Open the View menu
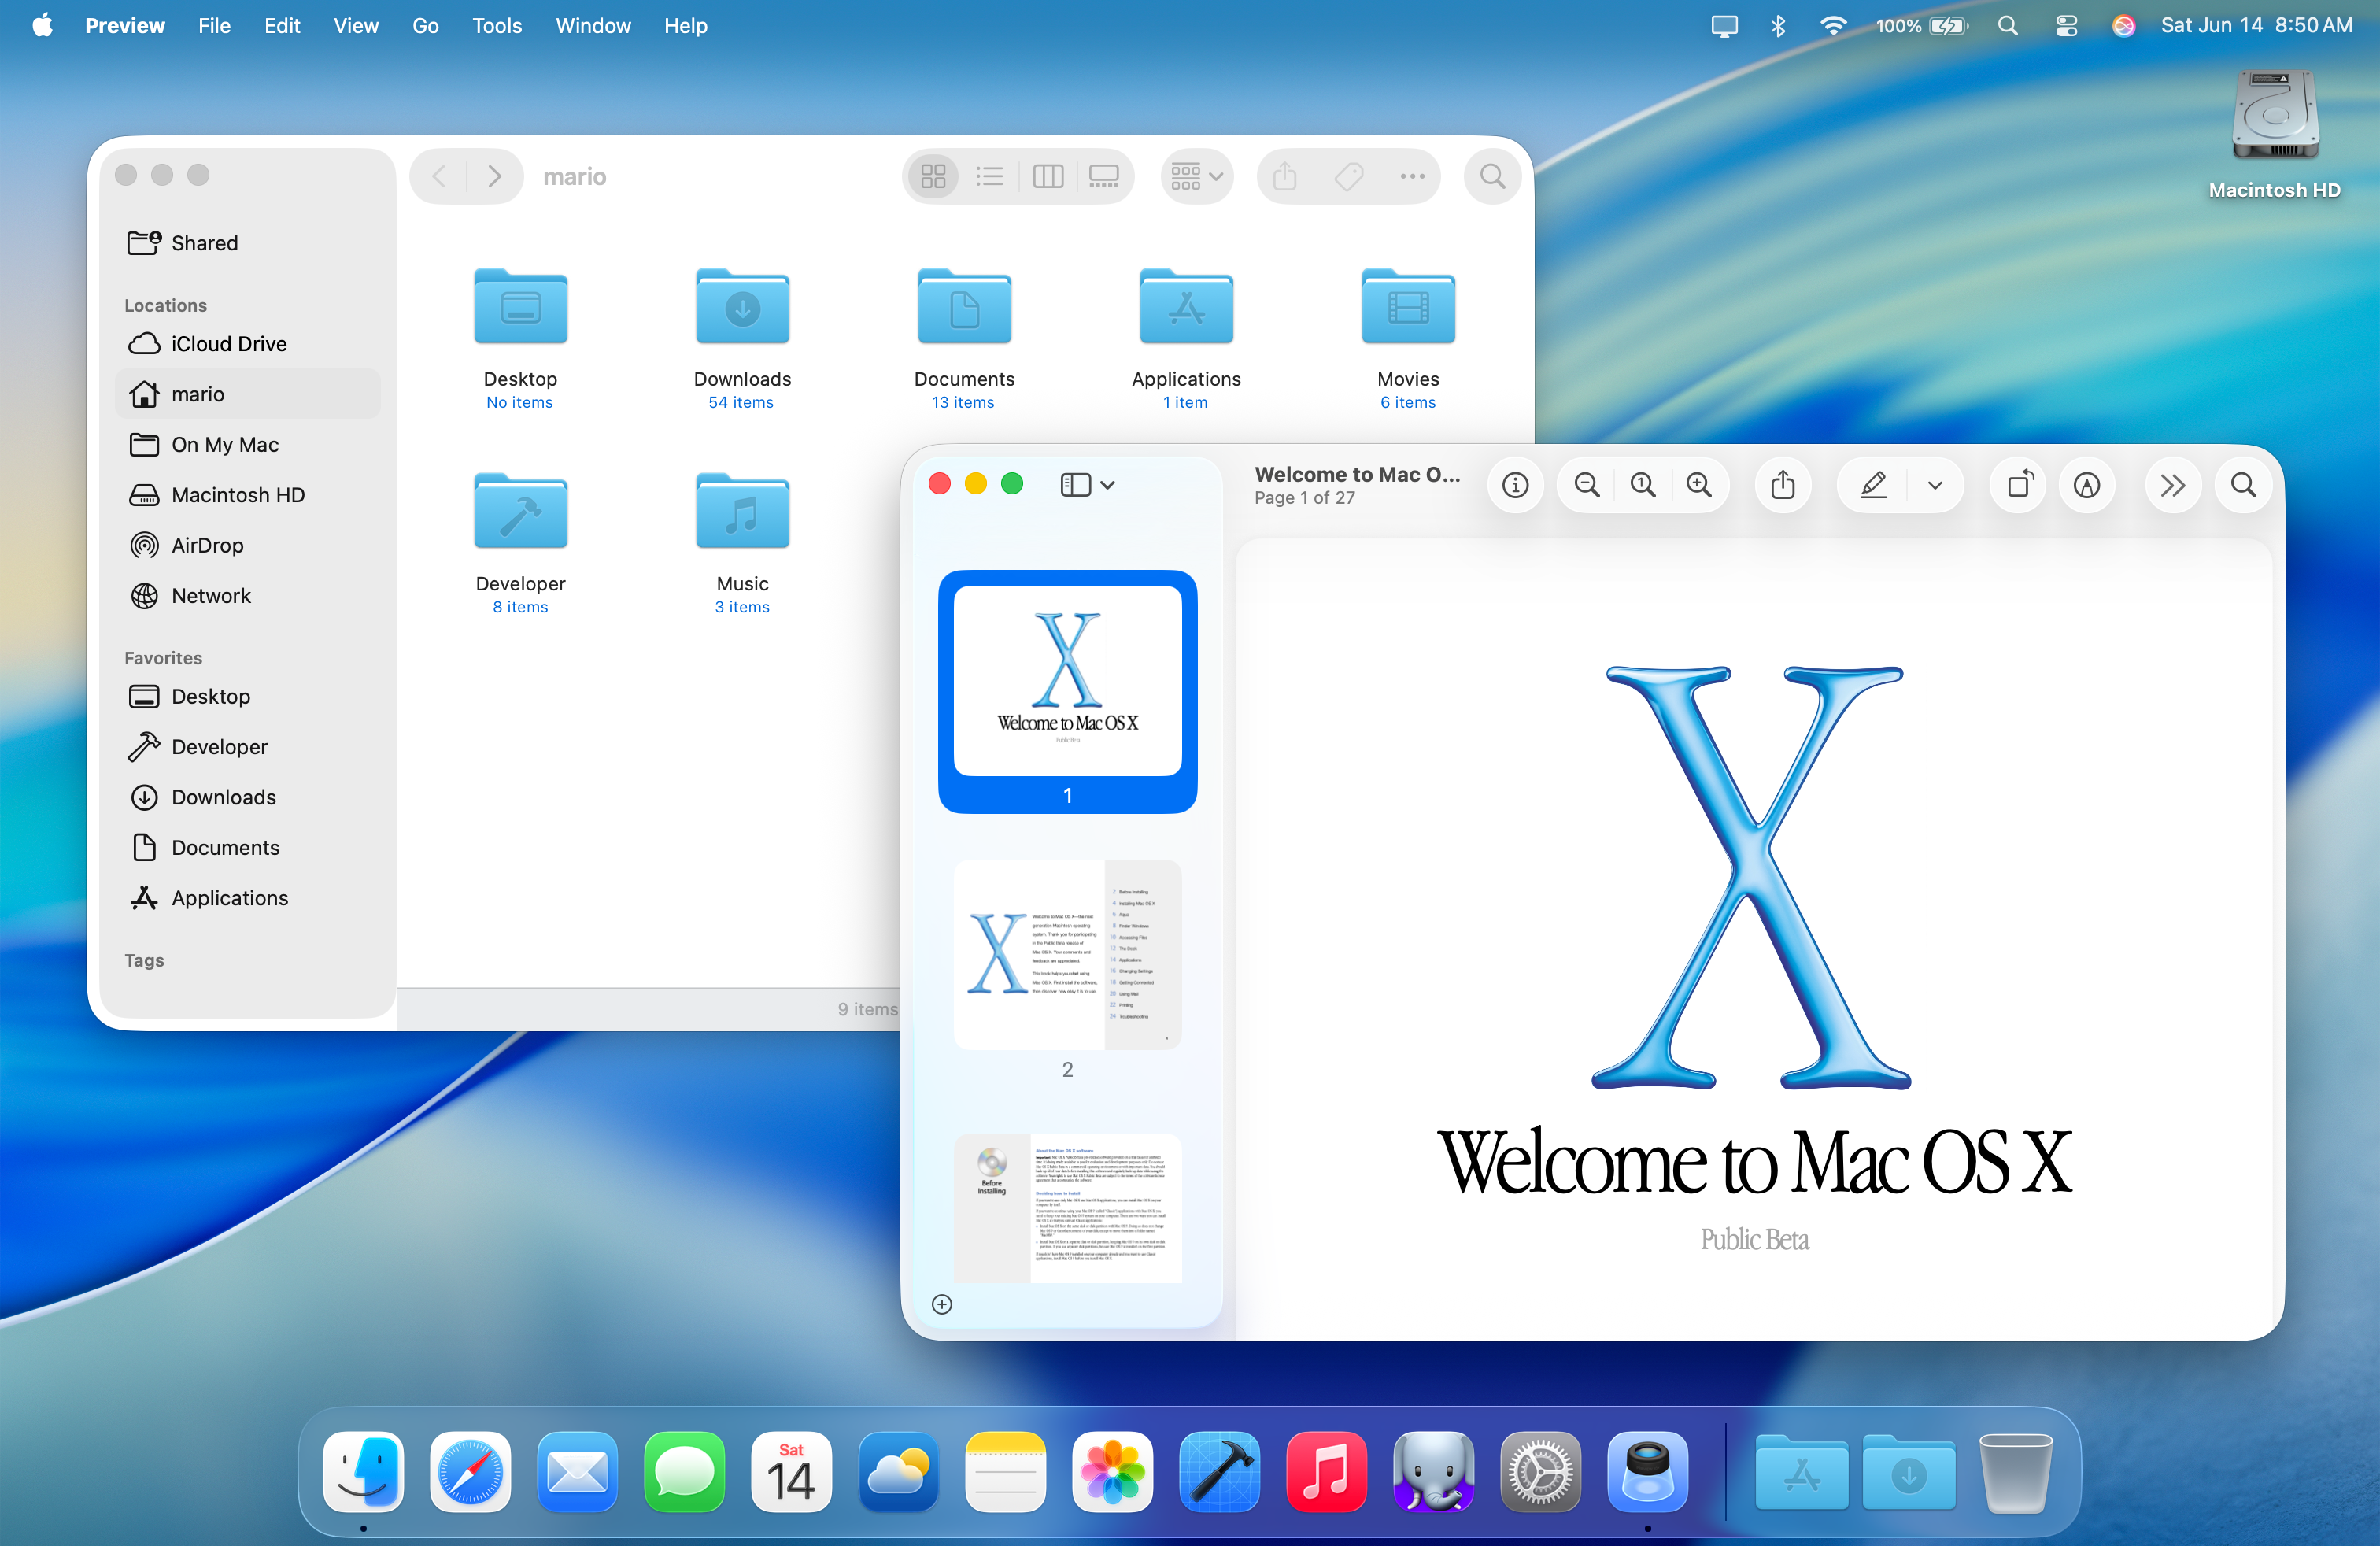2380x1546 pixels. (x=356, y=26)
